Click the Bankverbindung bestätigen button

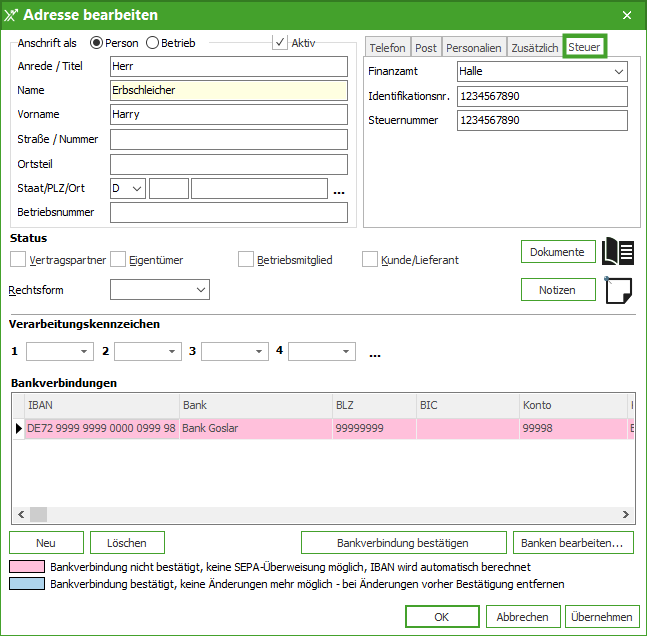(x=403, y=543)
